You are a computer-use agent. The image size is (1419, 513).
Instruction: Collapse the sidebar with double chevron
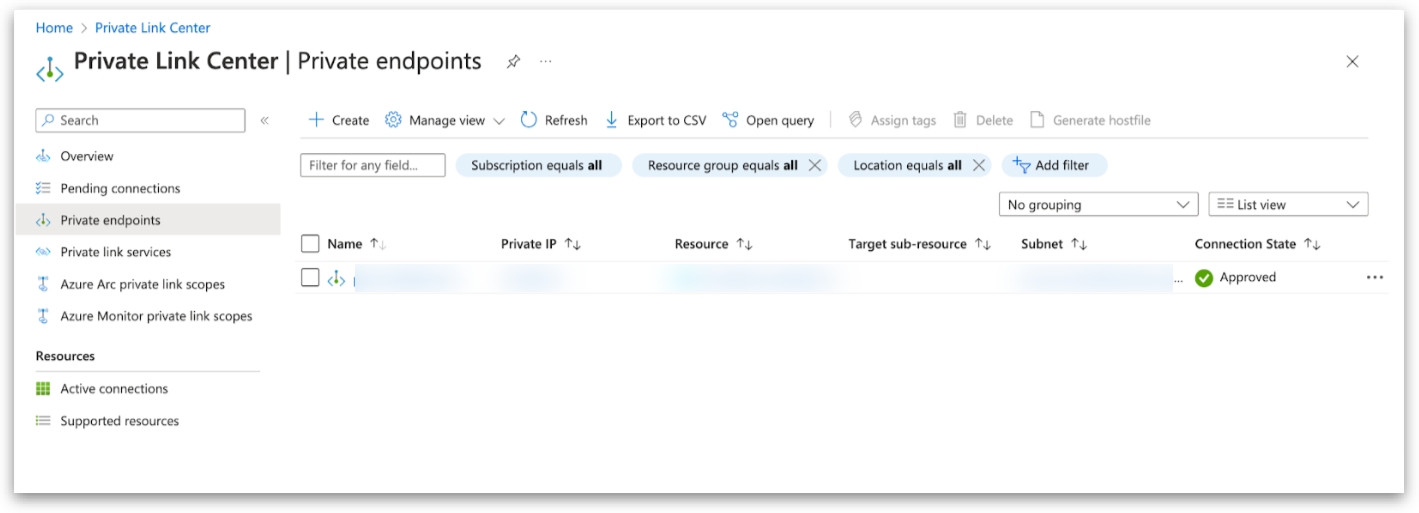click(x=265, y=120)
